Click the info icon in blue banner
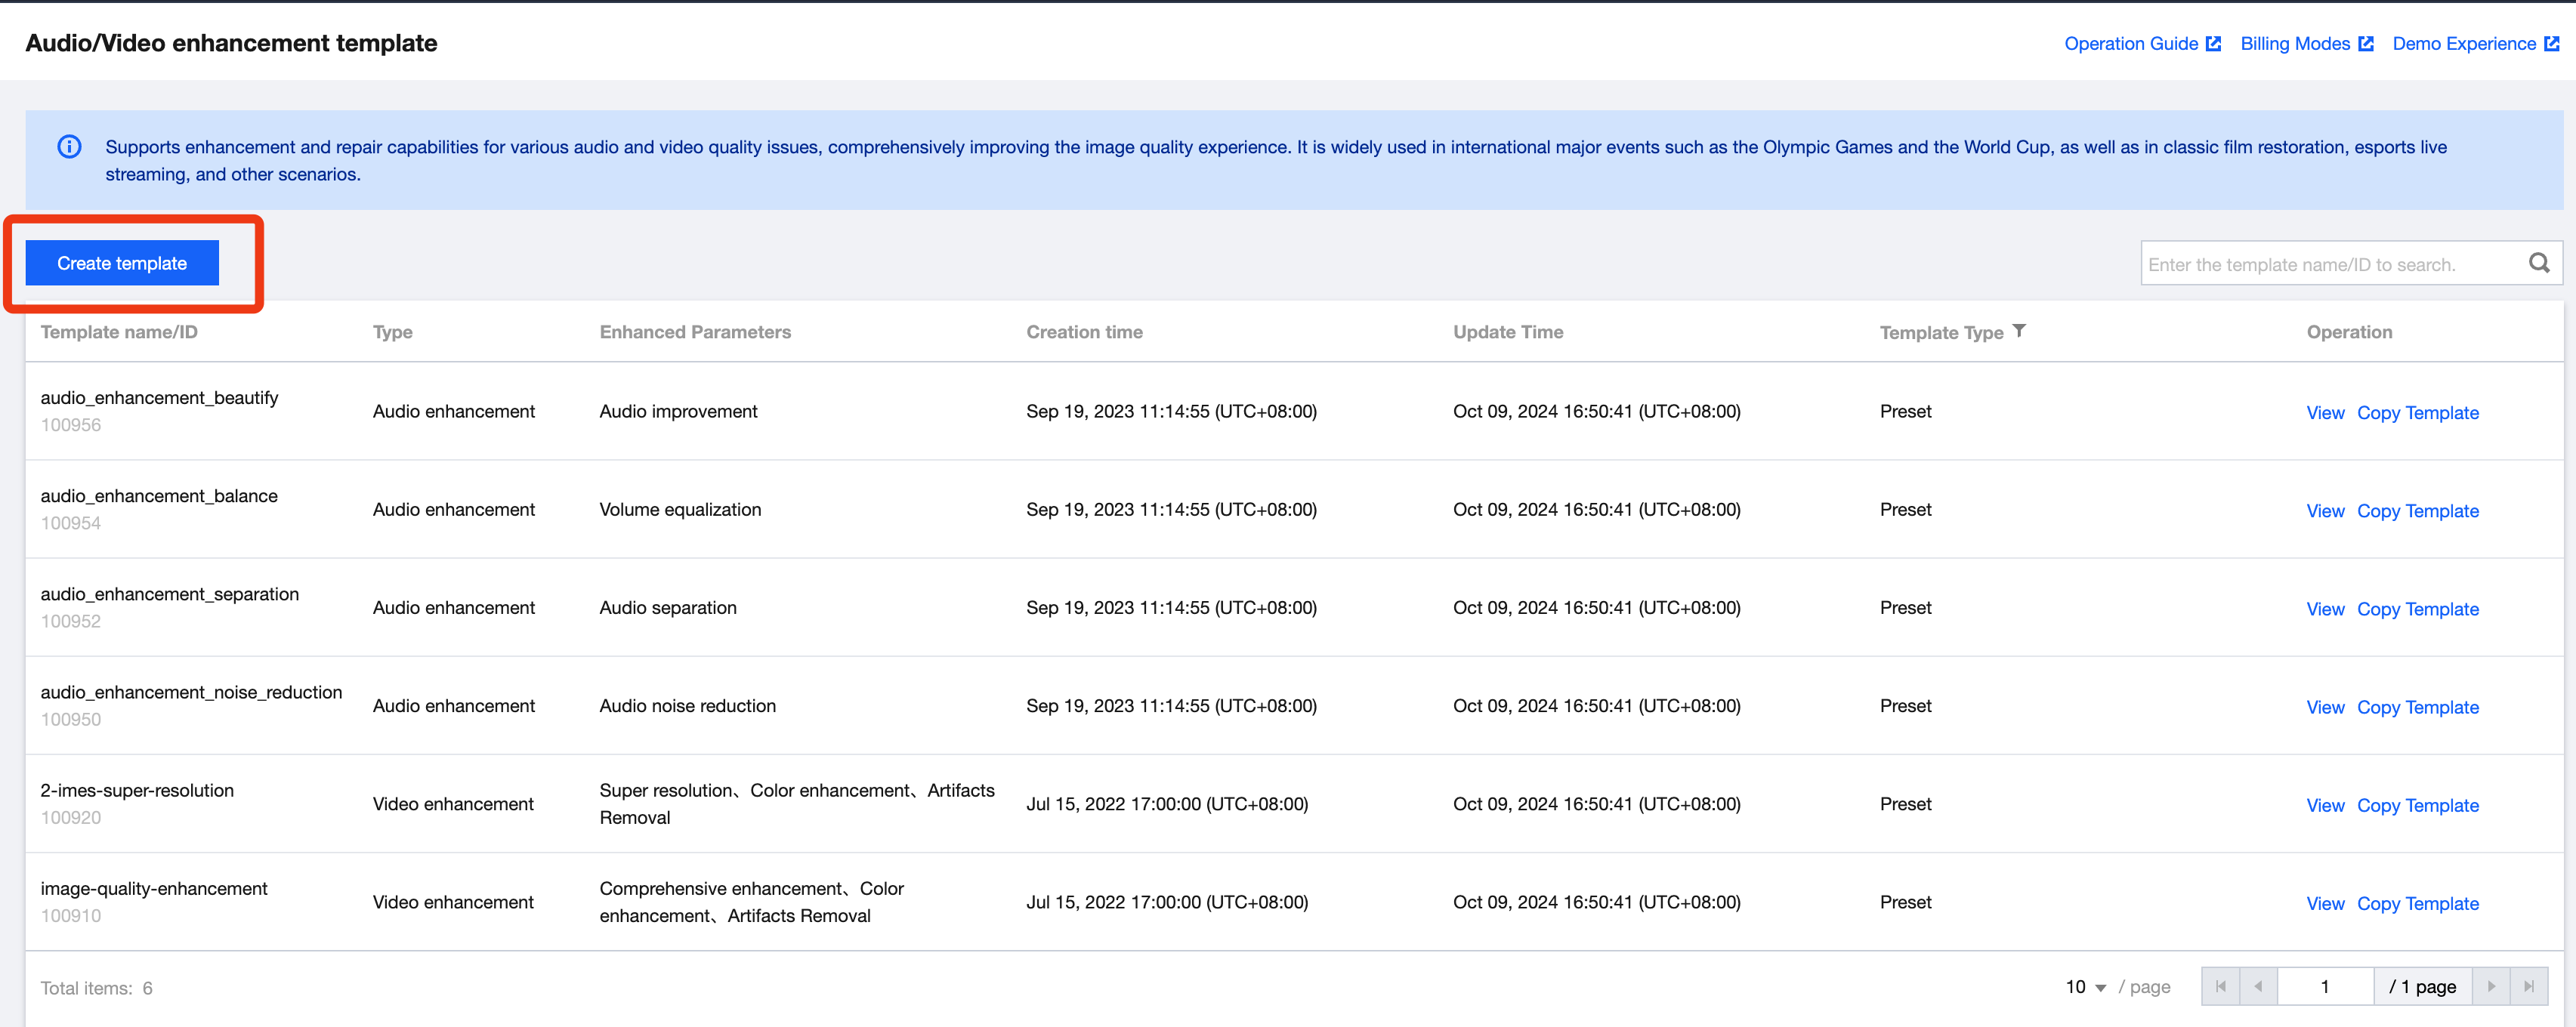2576x1027 pixels. pyautogui.click(x=69, y=147)
